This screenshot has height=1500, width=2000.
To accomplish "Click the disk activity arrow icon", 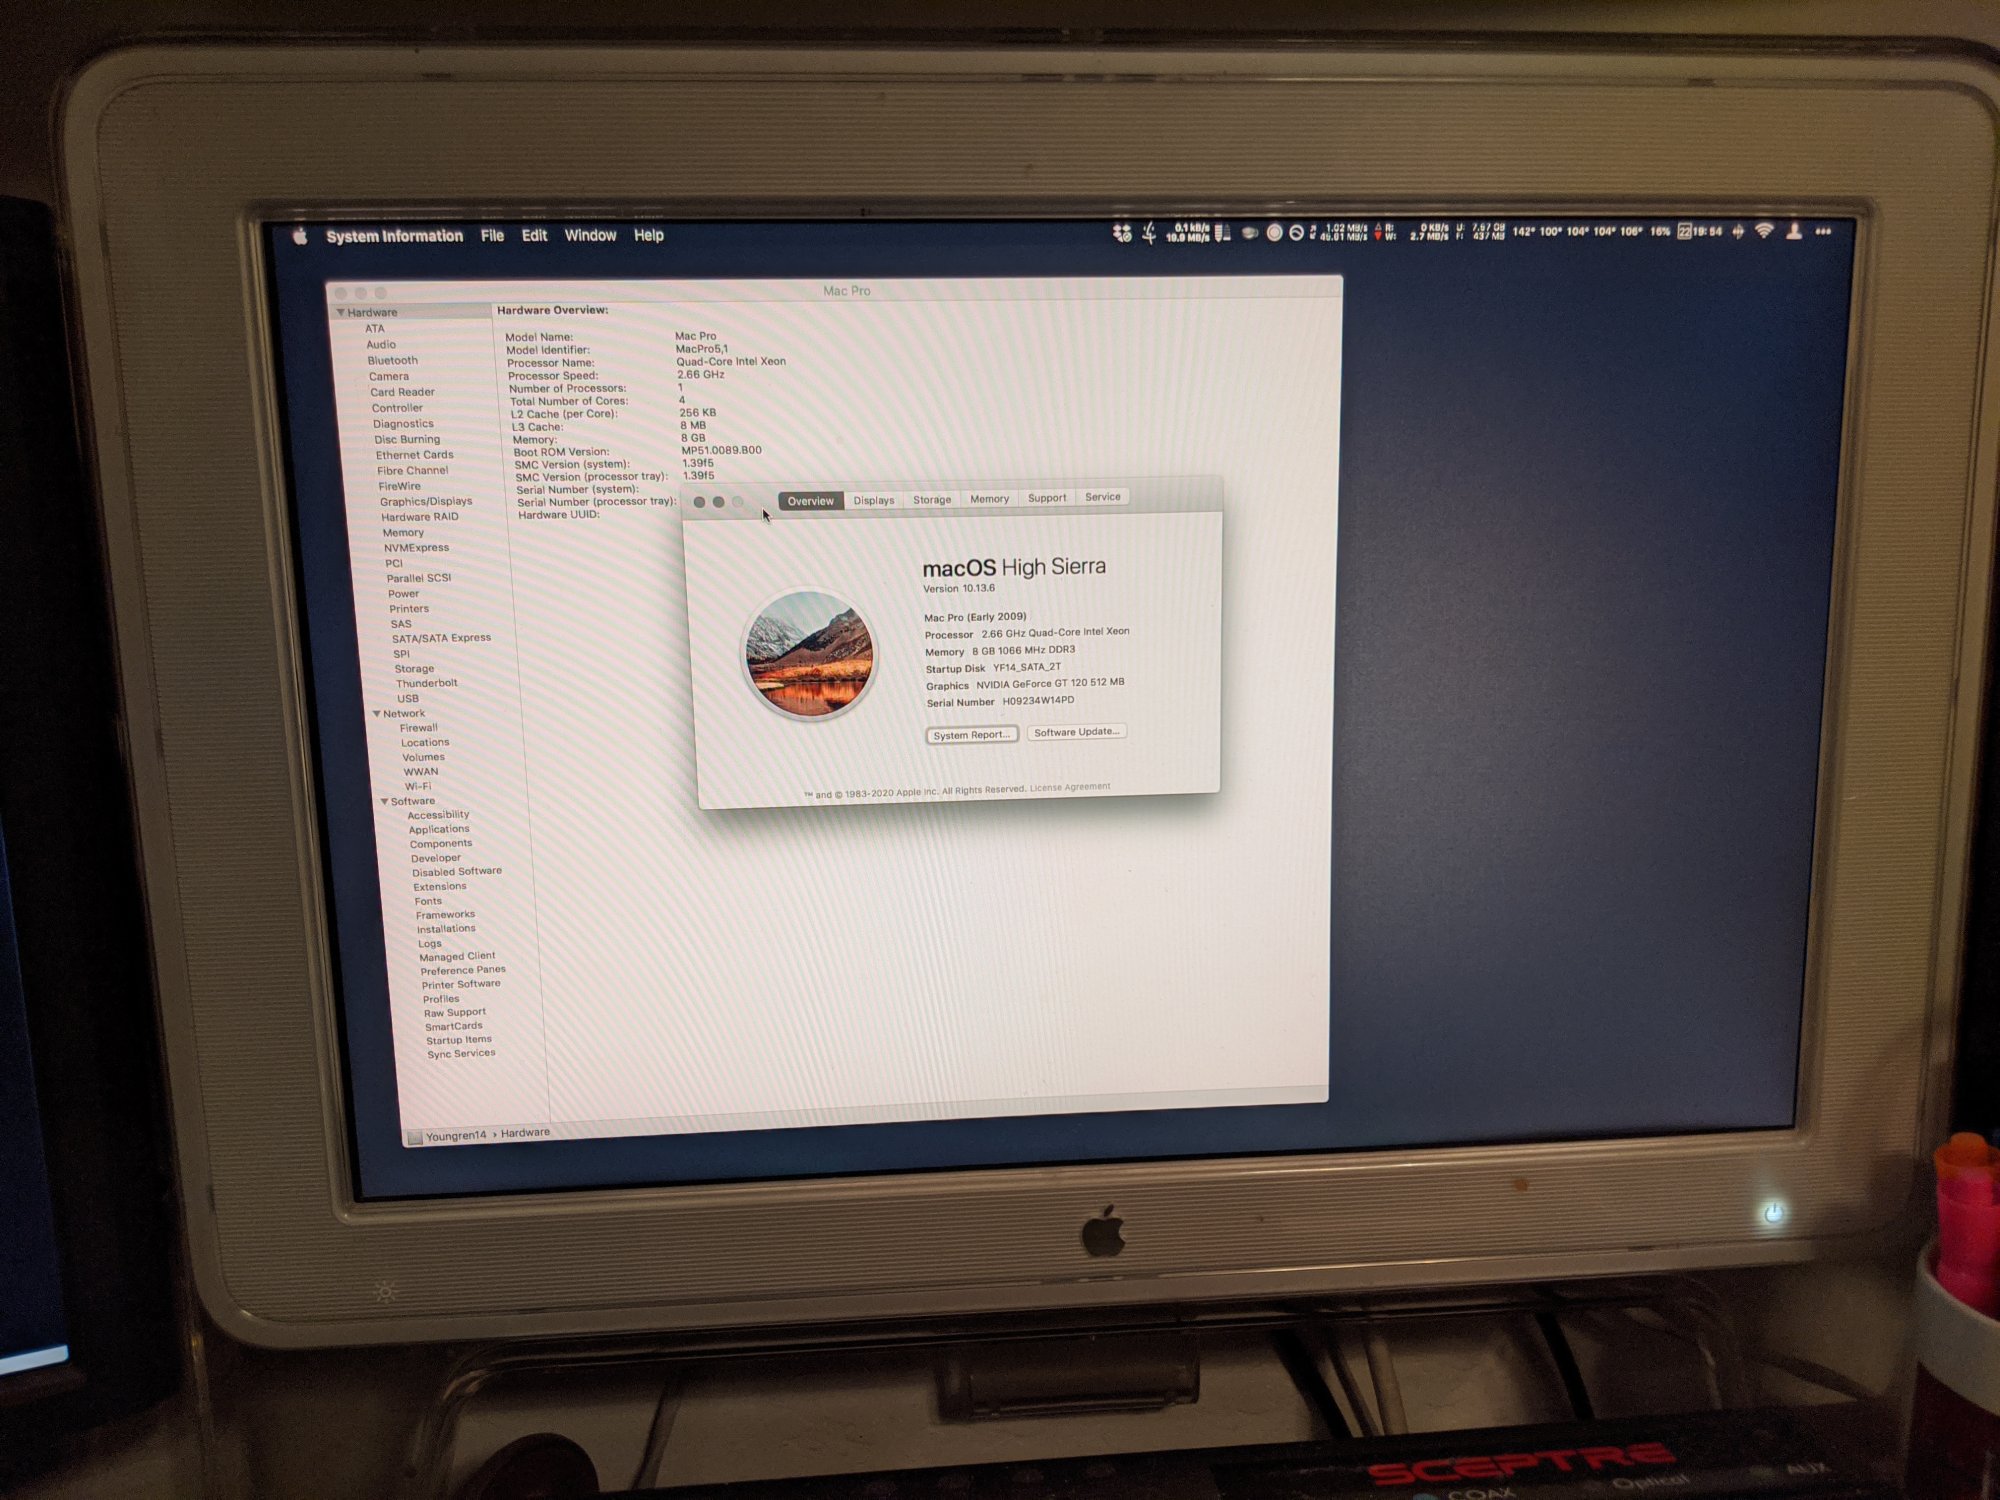I will pyautogui.click(x=1377, y=232).
